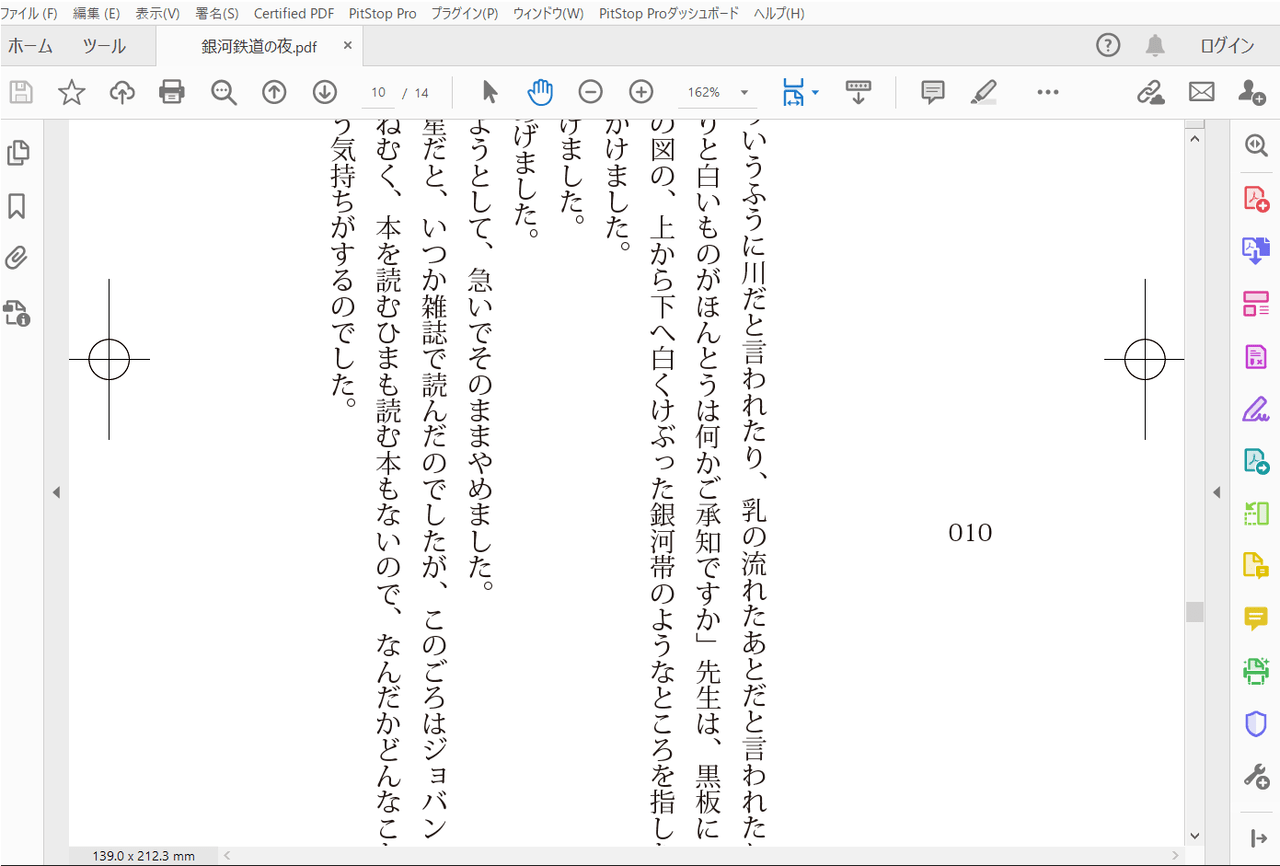Screen dimensions: 1280x866
Task: Activate the hand pan tool
Action: (x=540, y=92)
